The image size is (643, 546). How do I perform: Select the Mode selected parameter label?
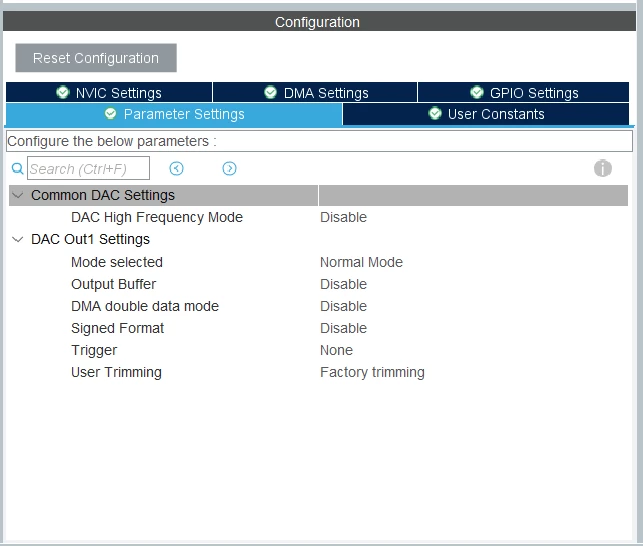tap(117, 262)
